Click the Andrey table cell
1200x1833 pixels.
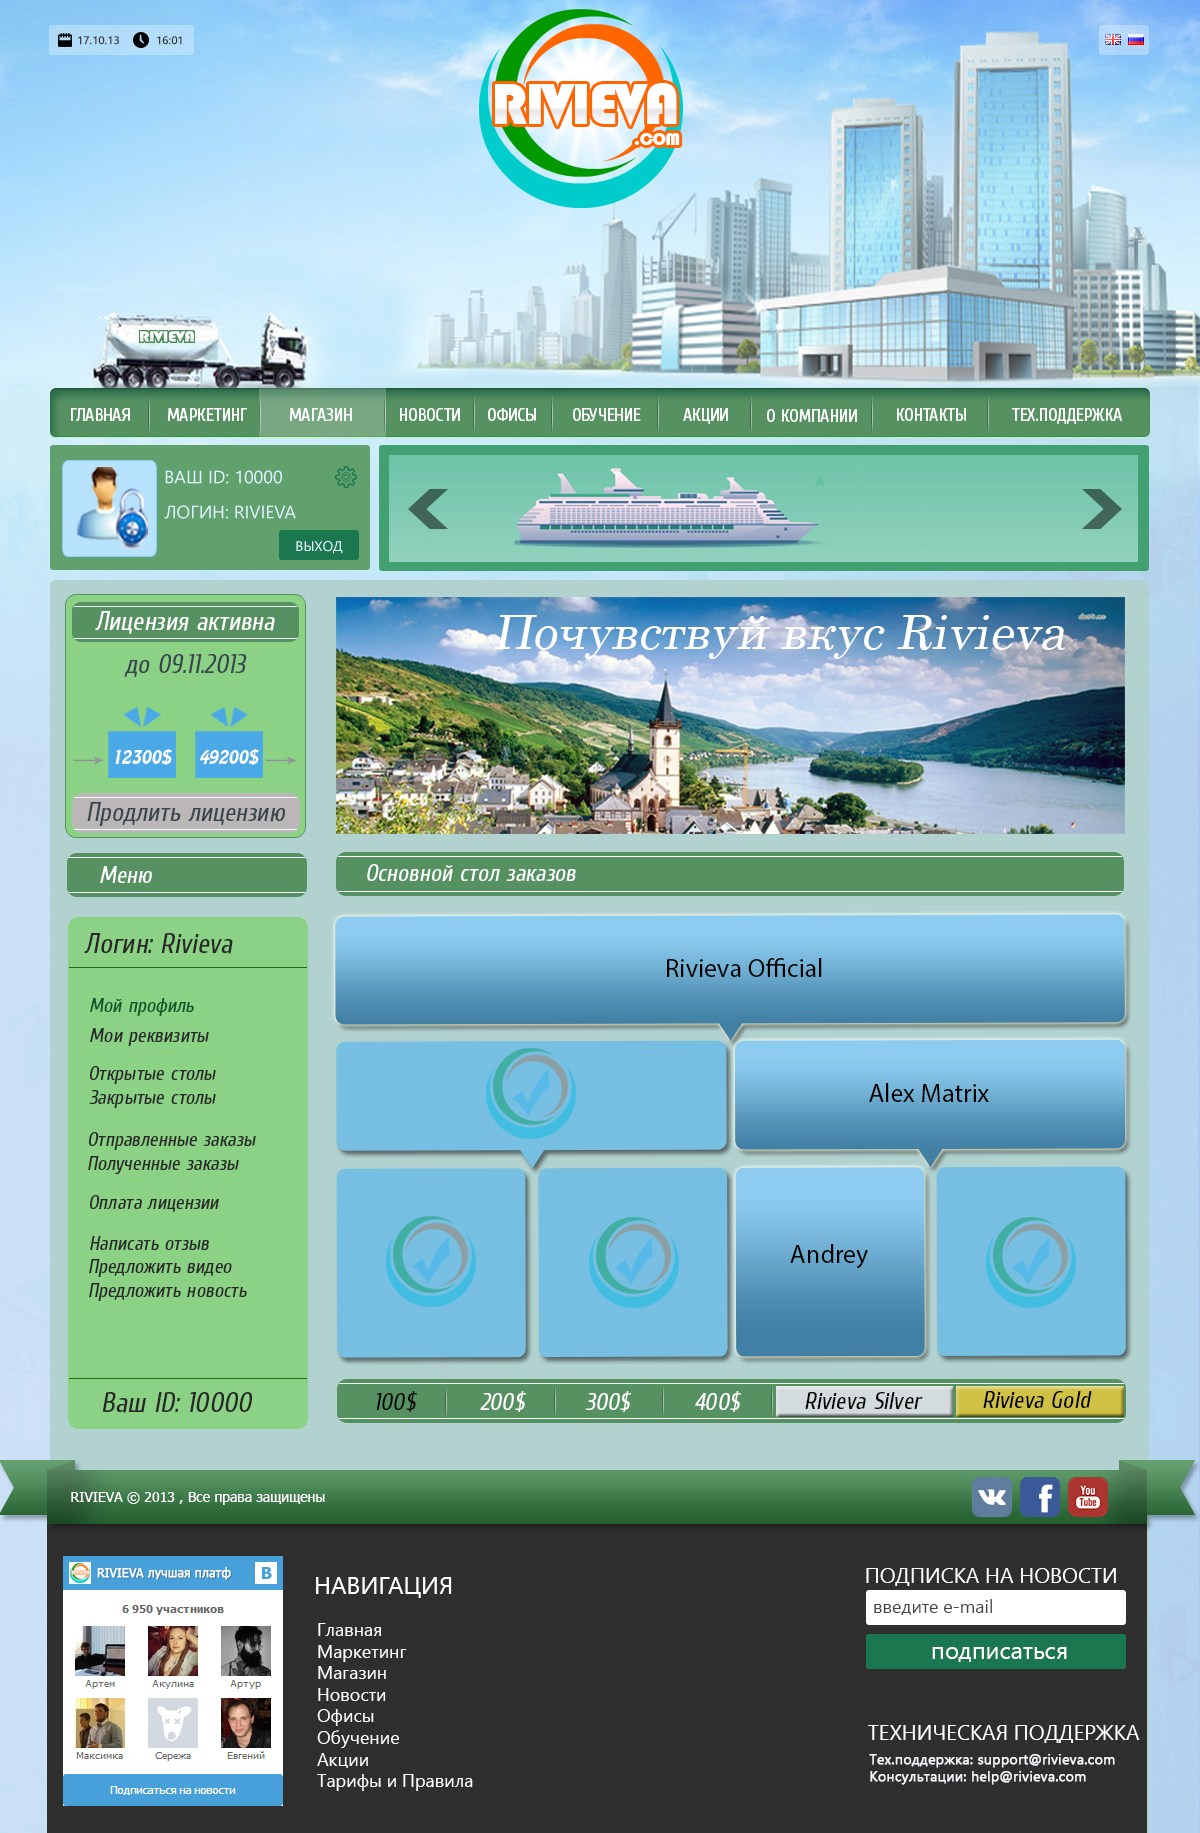[x=830, y=1261]
